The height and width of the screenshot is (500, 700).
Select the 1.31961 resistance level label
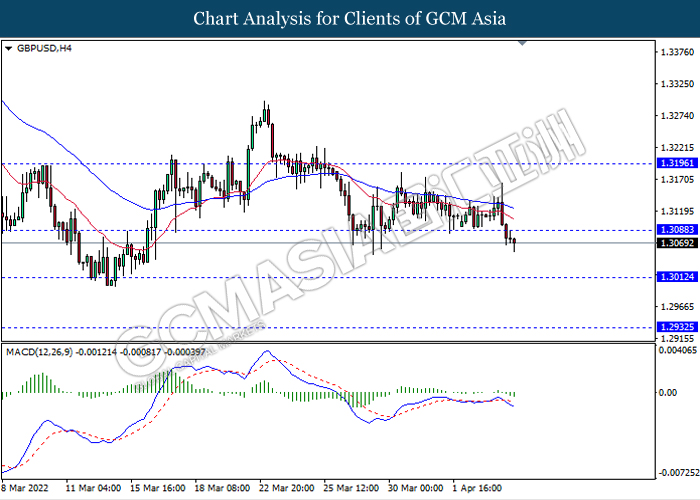click(x=677, y=163)
